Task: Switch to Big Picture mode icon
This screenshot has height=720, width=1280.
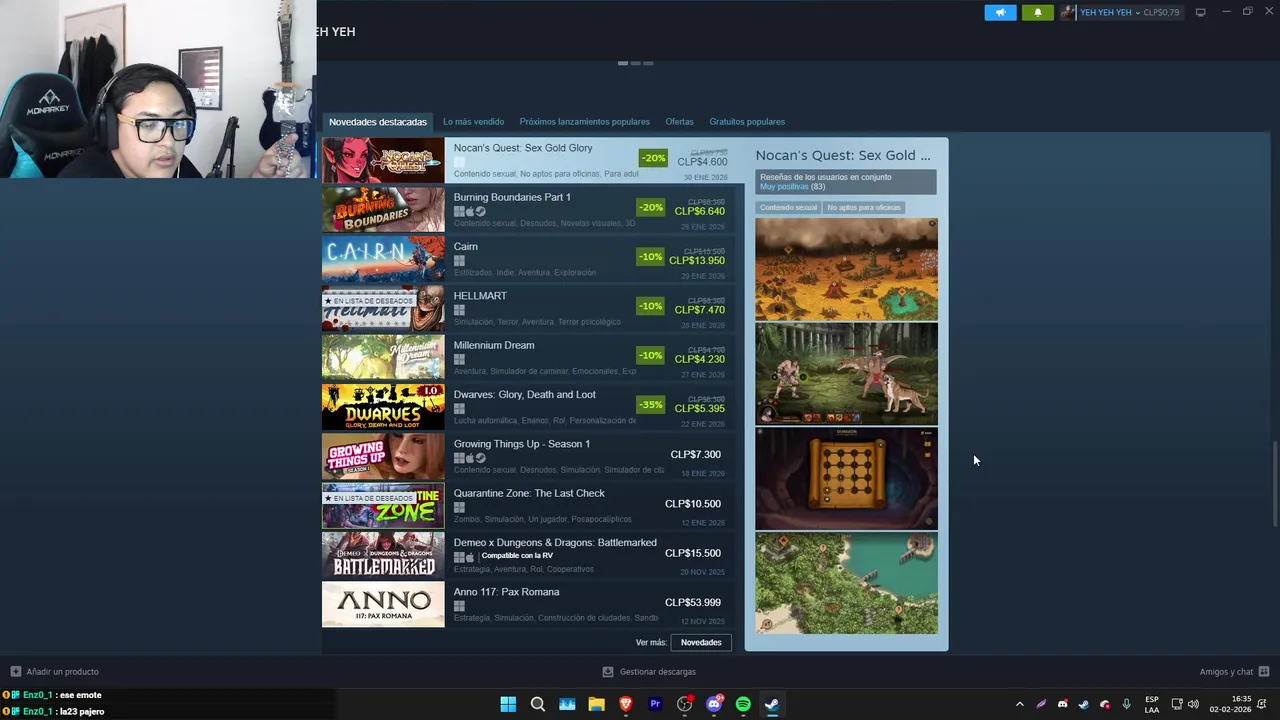Action: [1201, 12]
